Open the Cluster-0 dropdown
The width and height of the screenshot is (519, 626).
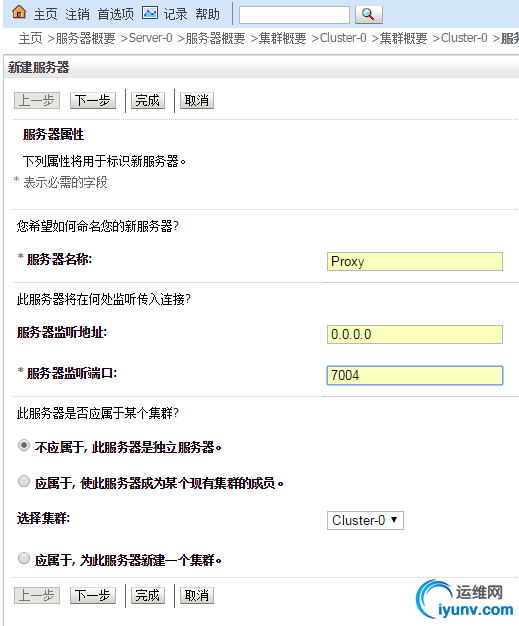(365, 520)
